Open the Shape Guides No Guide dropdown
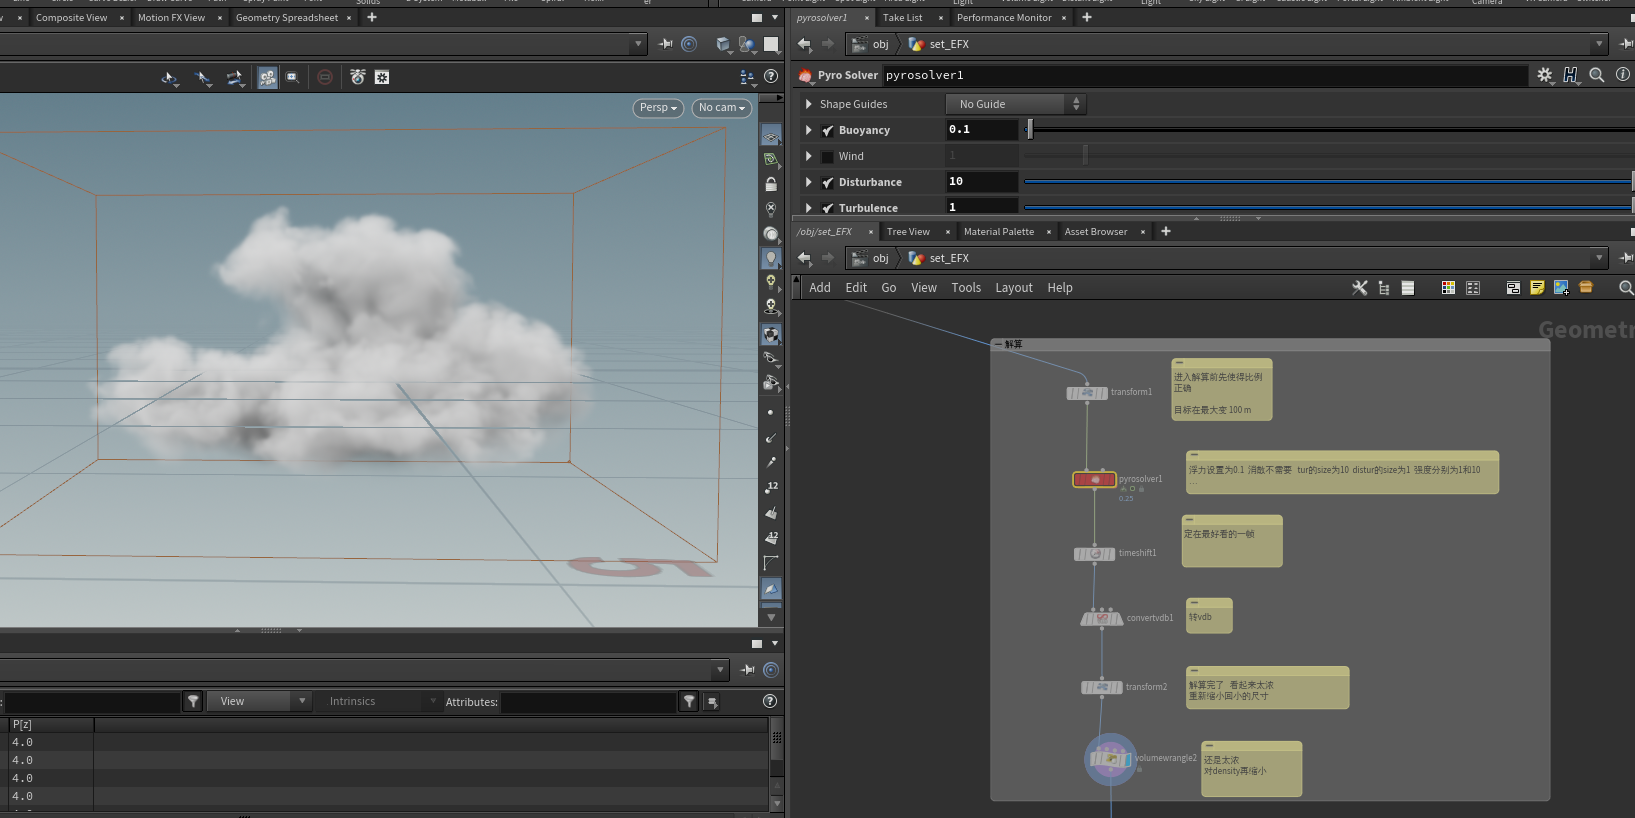Screen dimensions: 1635x818 coord(1015,104)
